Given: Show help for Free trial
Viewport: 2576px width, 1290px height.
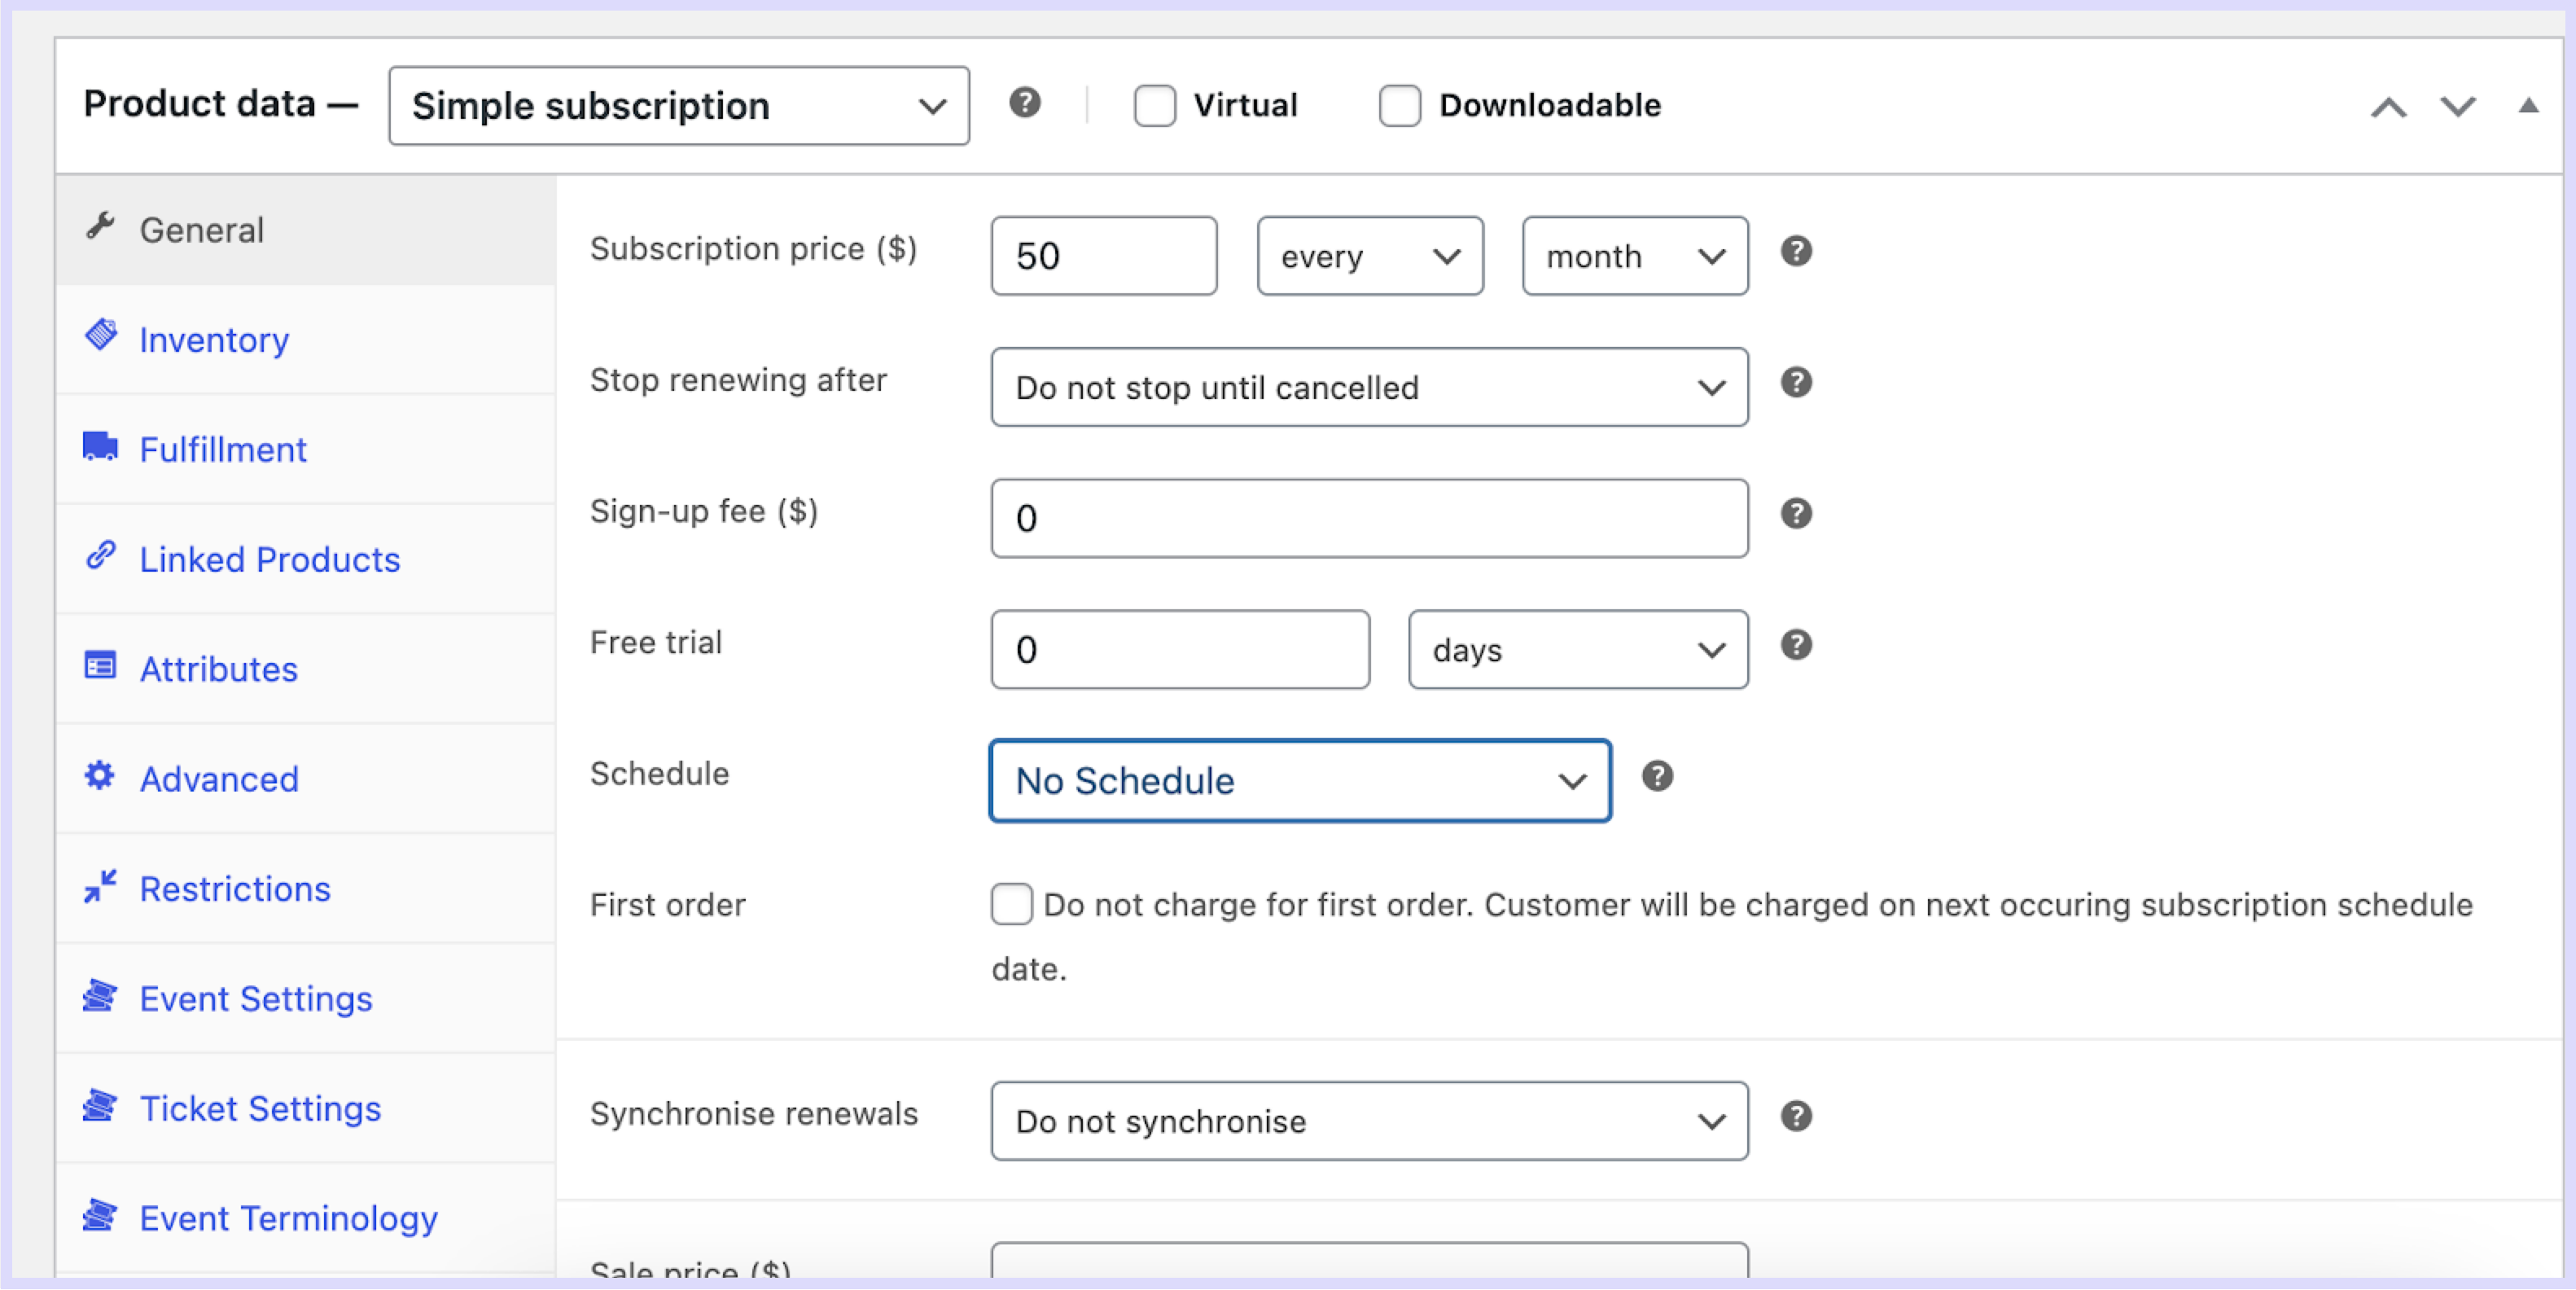Looking at the screenshot, I should click(x=1797, y=645).
